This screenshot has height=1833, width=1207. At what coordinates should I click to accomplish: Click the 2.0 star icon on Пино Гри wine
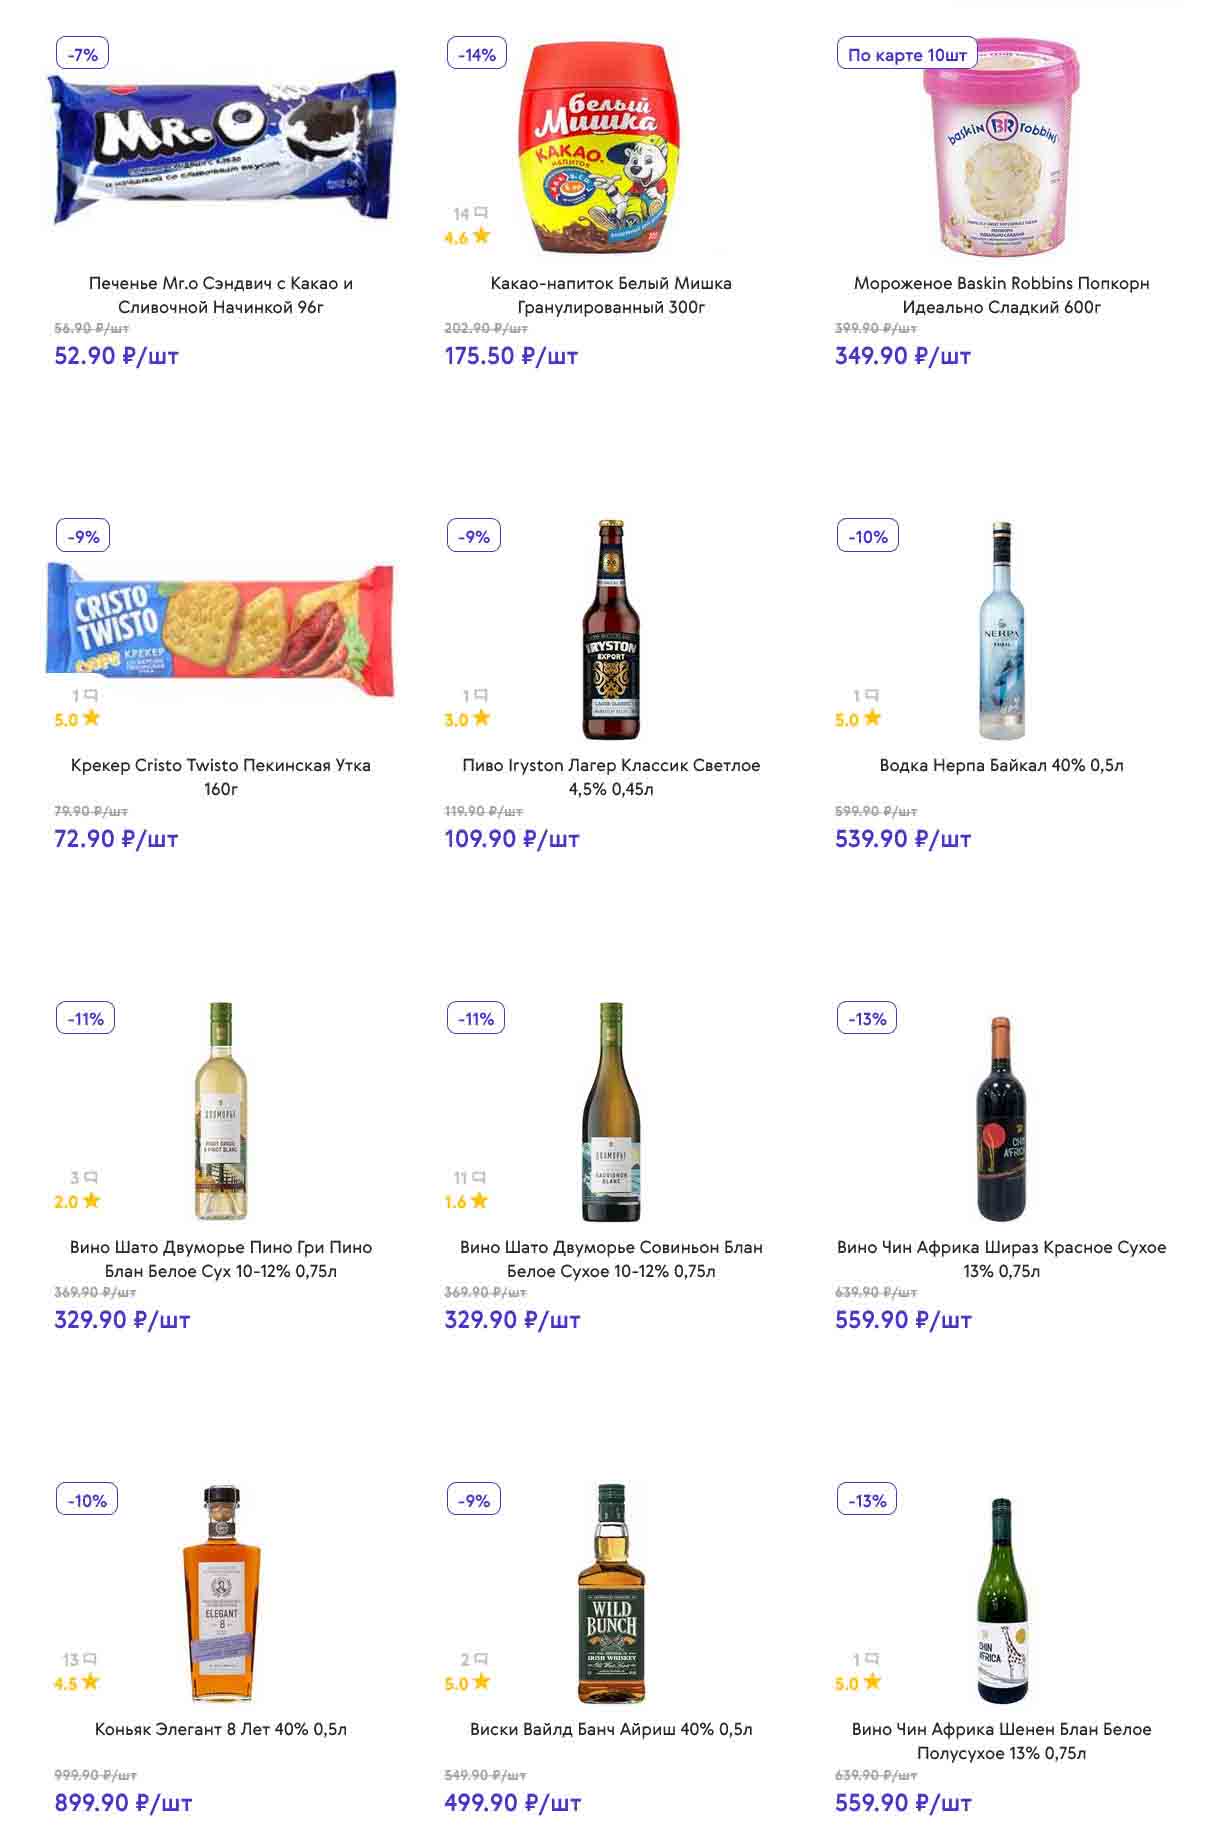[92, 1200]
